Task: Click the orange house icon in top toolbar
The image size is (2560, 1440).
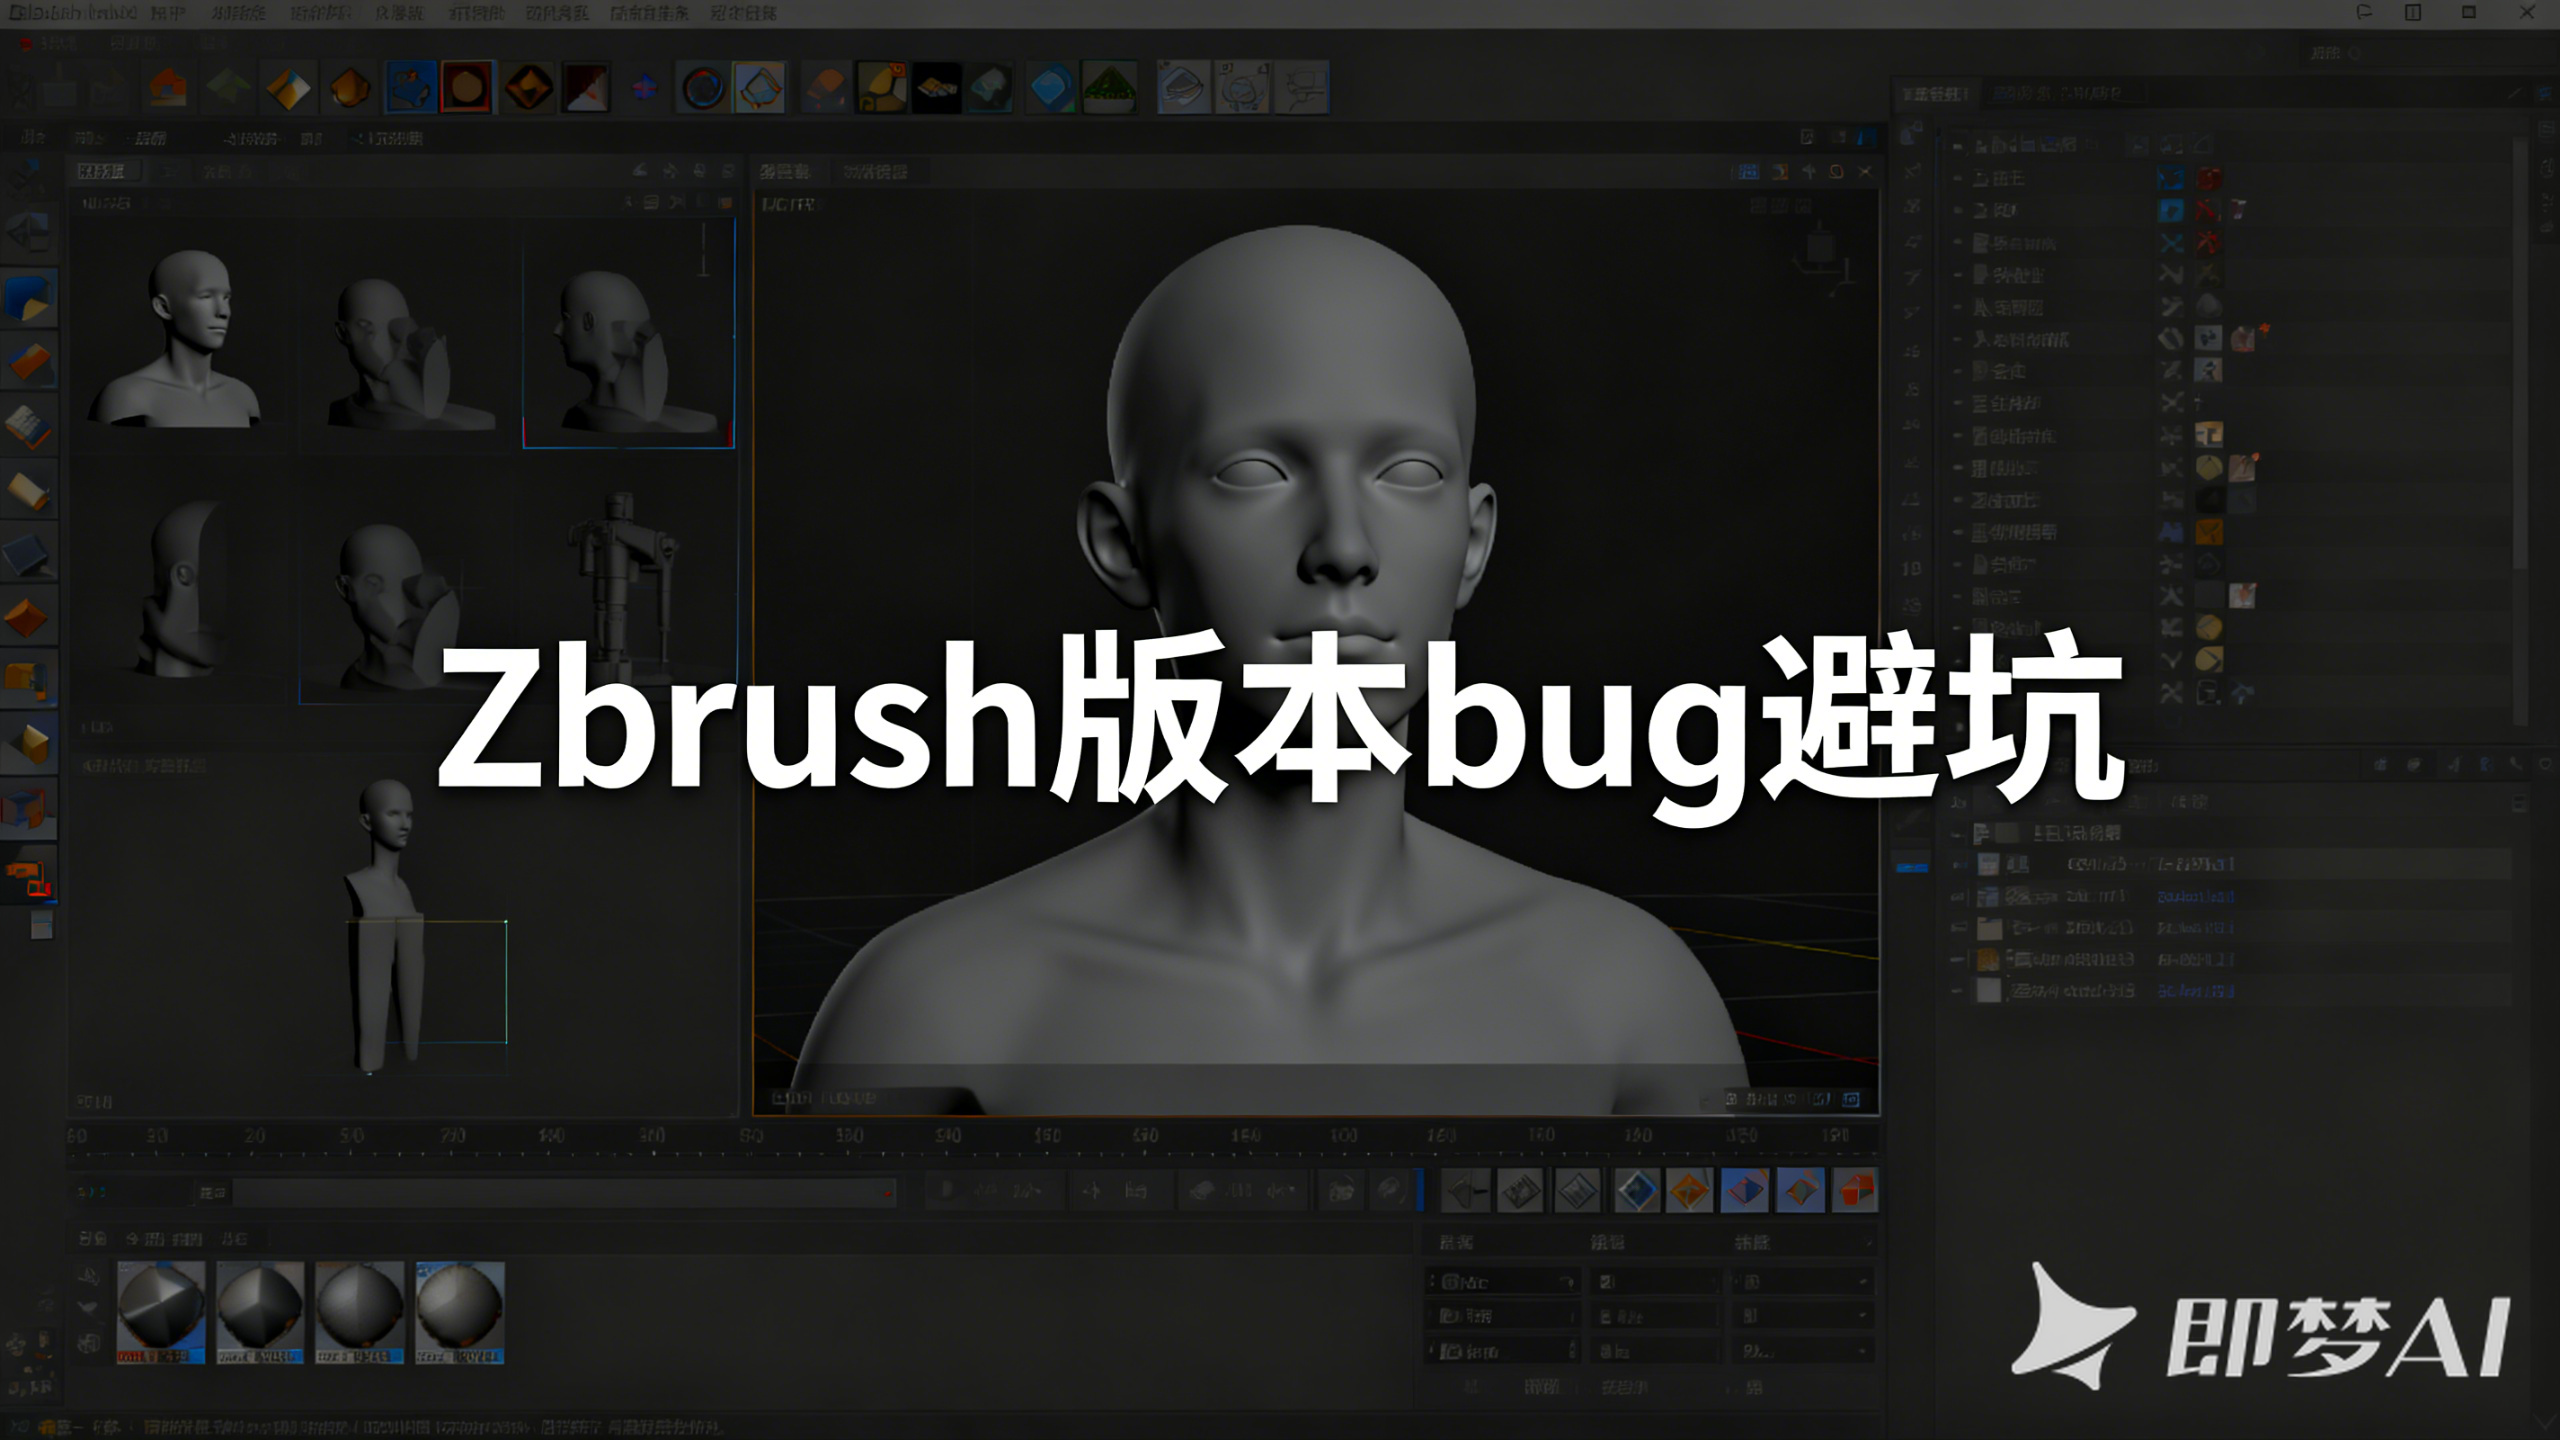Action: coord(167,88)
